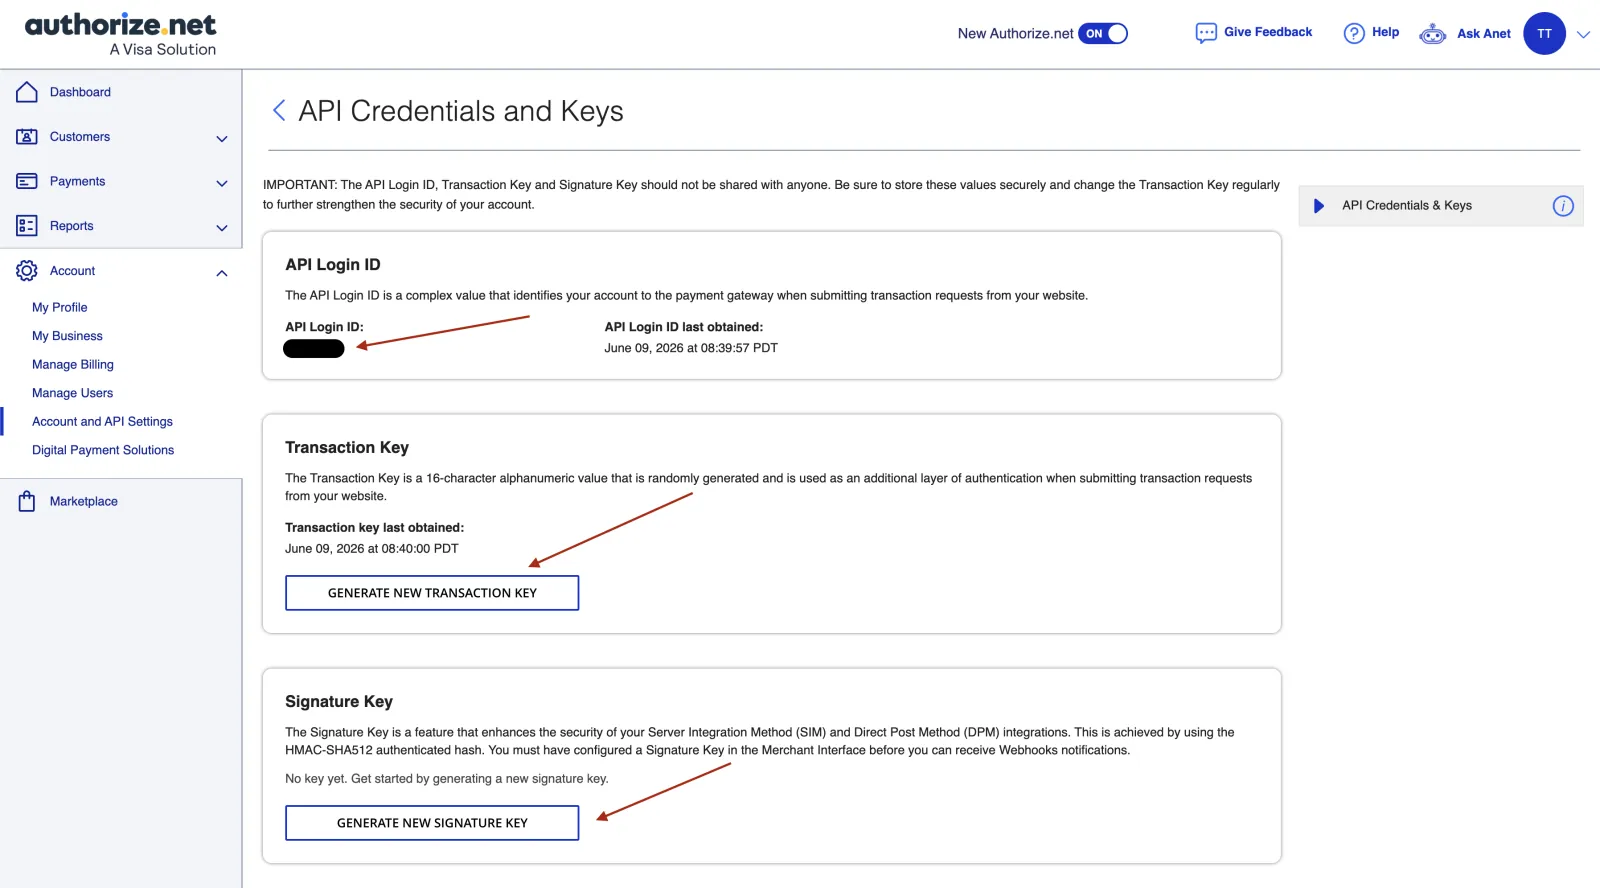The image size is (1600, 888).
Task: Click the 'June 09, 2026 at 08:39:57 PDT' timestamp
Action: 691,348
